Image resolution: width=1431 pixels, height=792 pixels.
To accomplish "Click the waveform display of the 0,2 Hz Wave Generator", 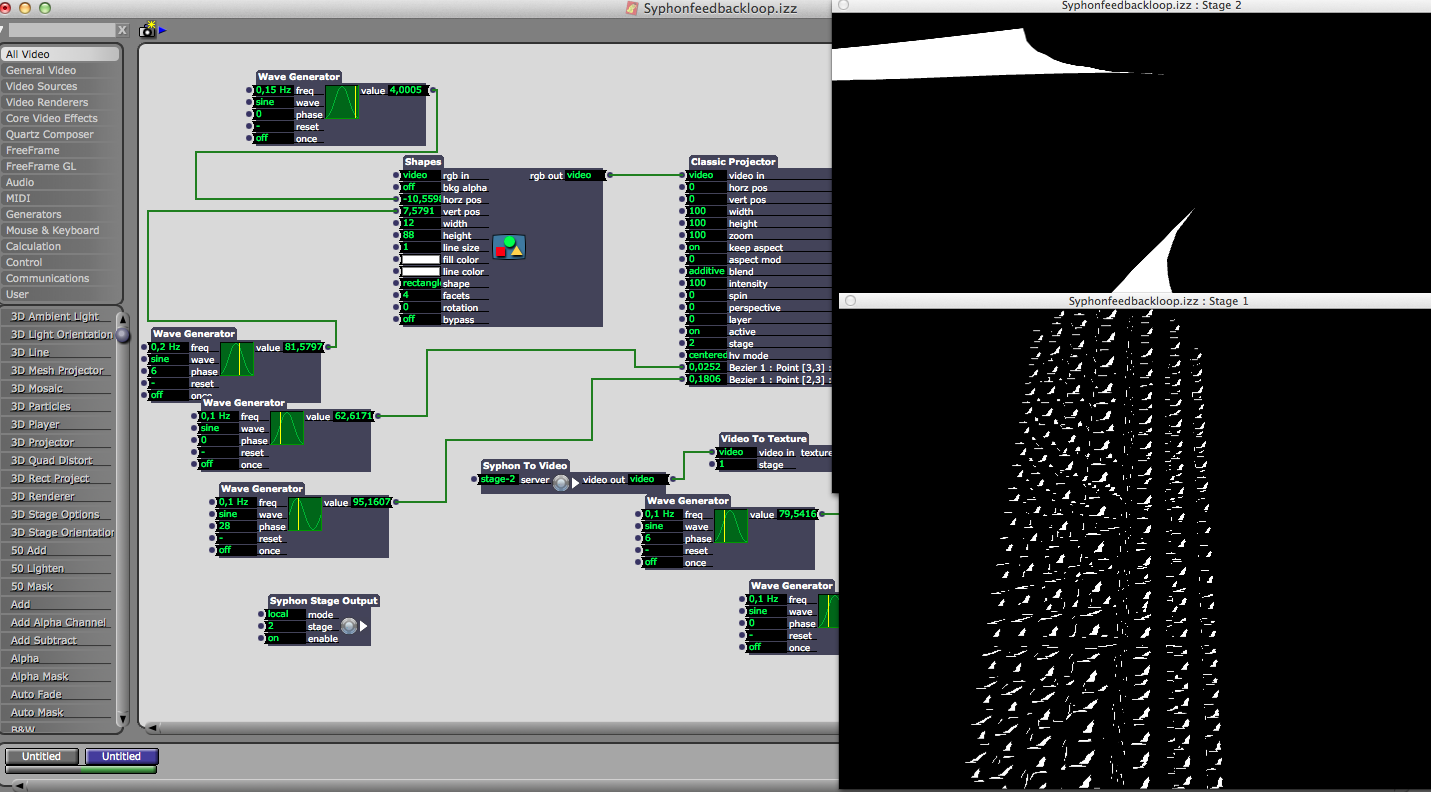I will coord(237,359).
